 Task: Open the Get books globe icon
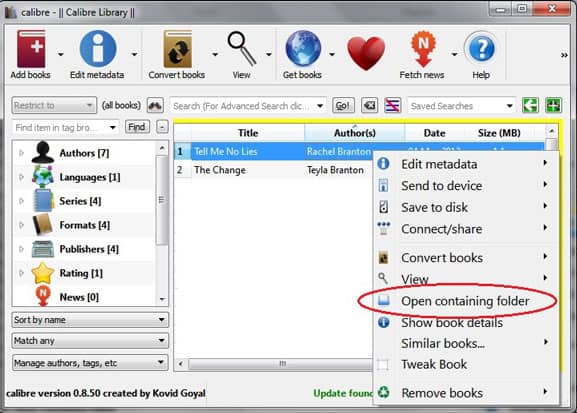(x=303, y=49)
